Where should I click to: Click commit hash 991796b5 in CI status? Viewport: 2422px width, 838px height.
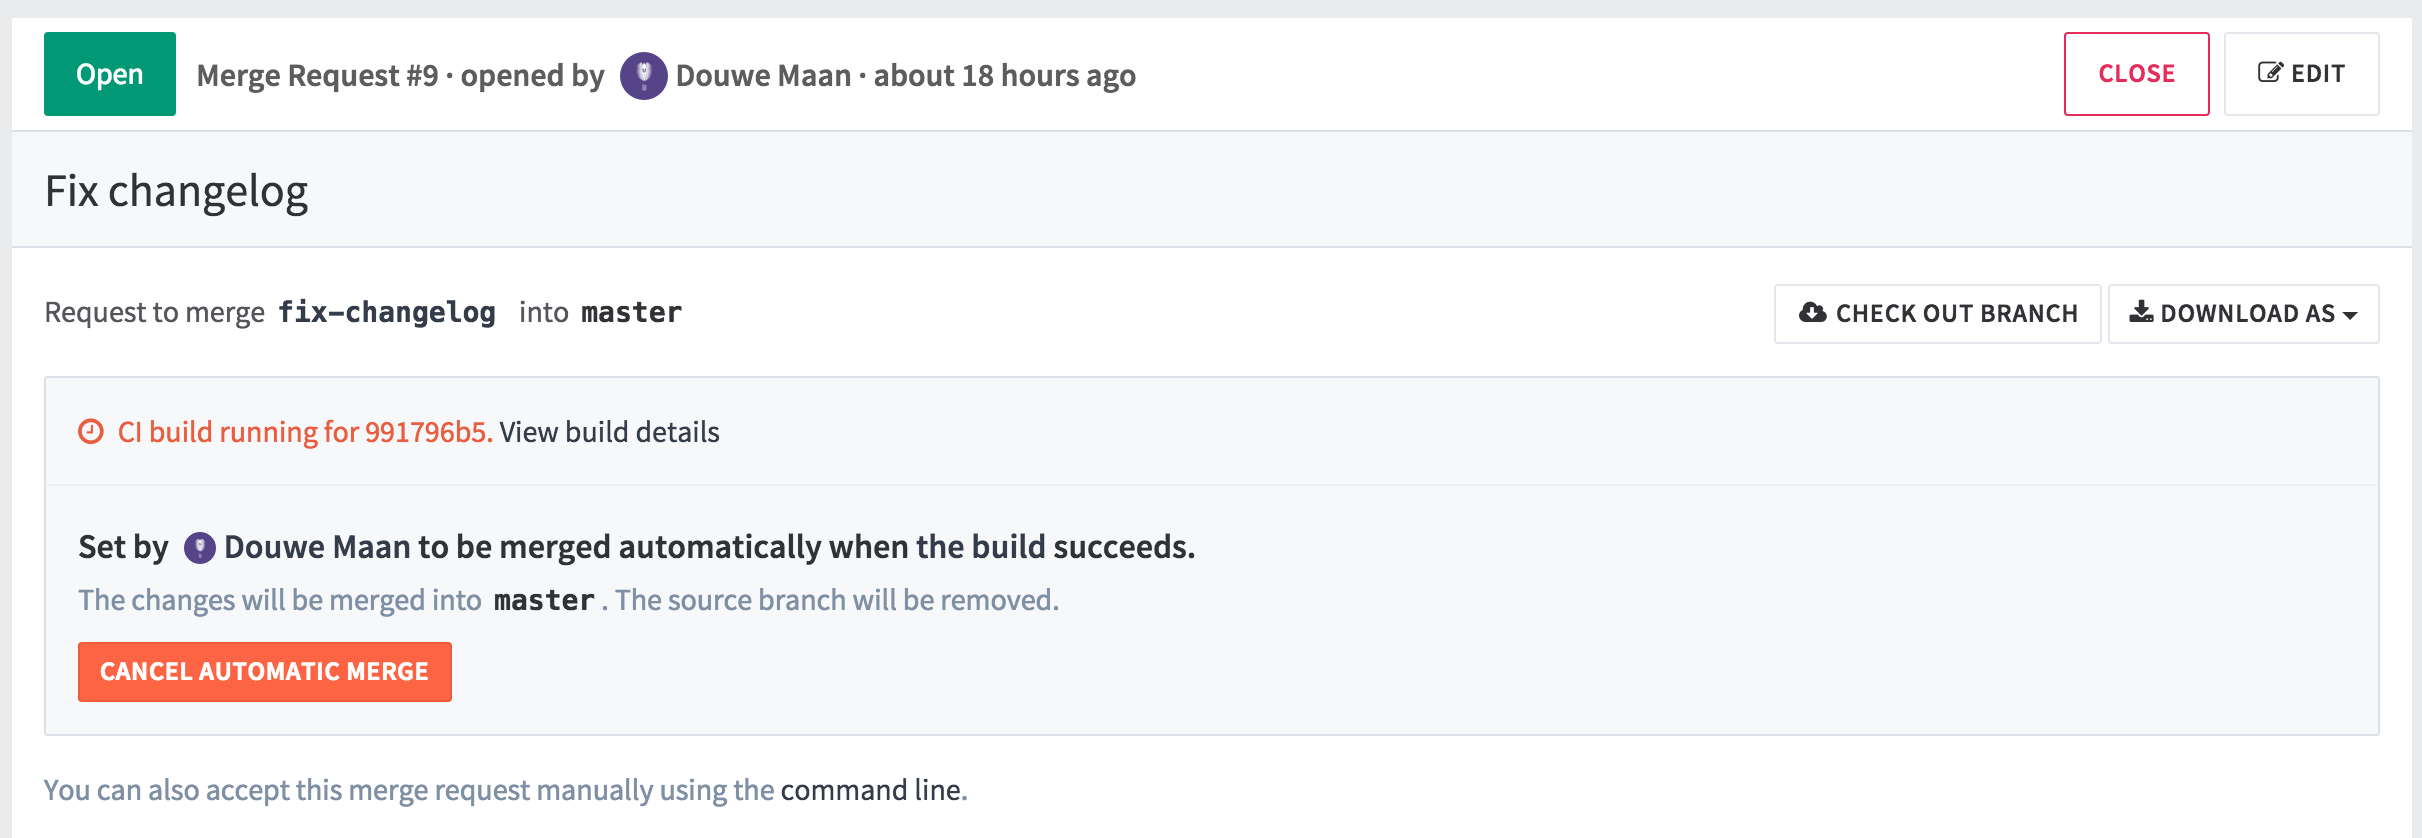[x=427, y=432]
